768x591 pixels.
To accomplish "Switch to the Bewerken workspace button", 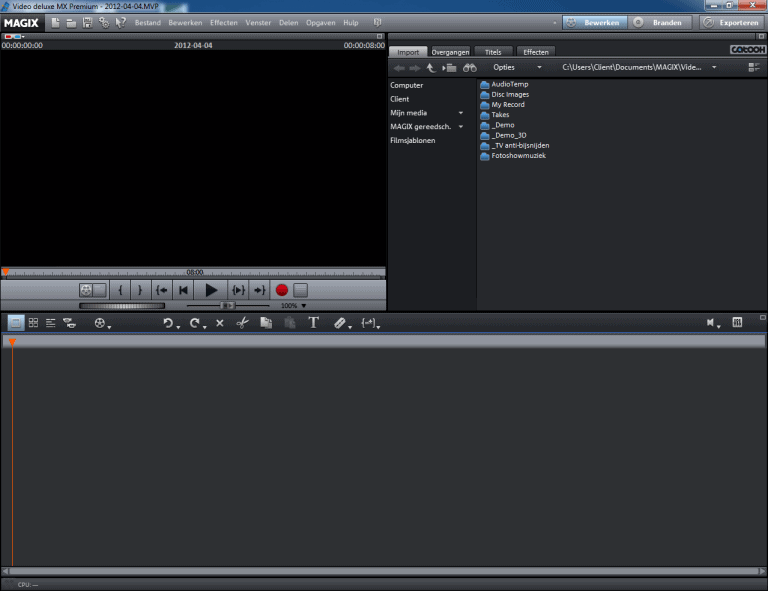I will (595, 23).
